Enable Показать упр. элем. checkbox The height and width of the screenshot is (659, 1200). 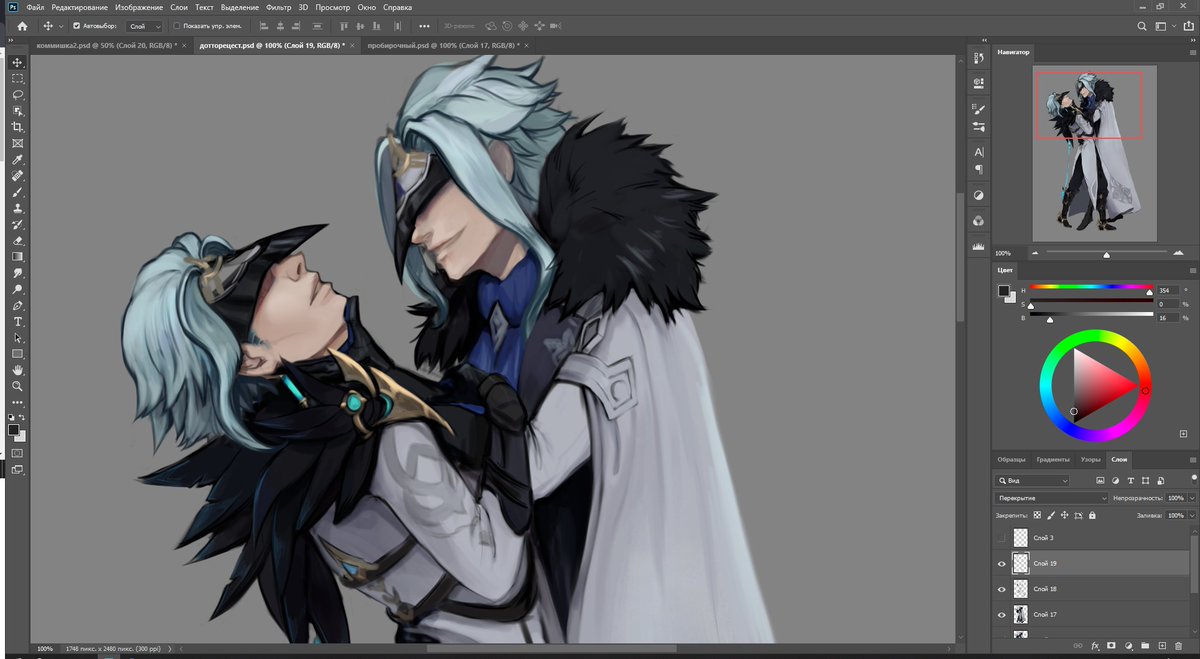point(177,26)
